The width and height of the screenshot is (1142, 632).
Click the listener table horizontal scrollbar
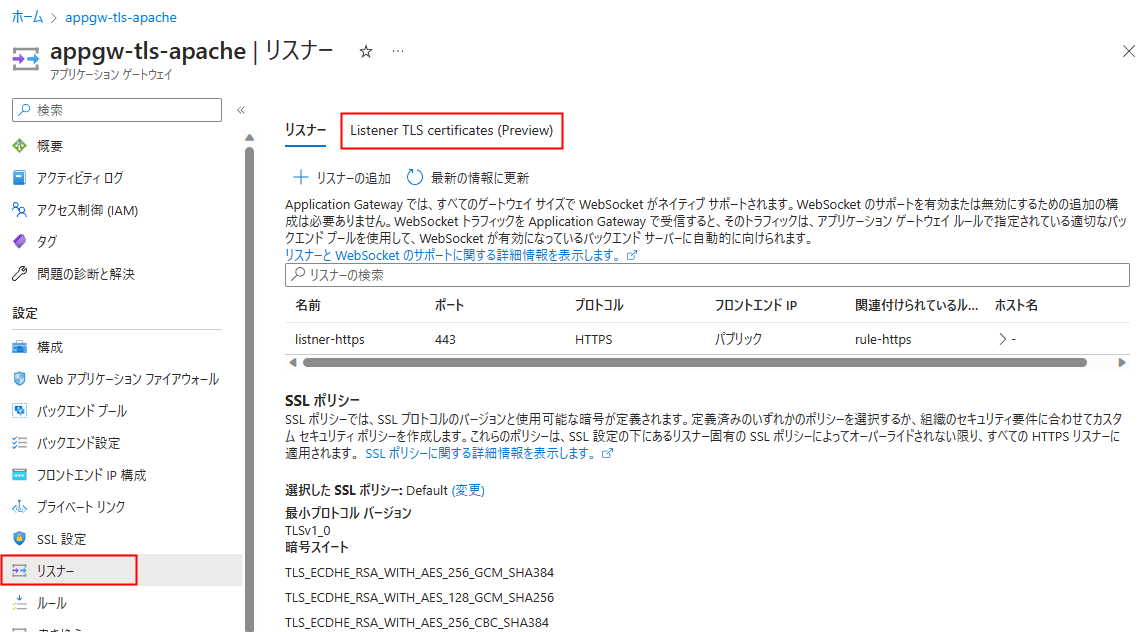[695, 363]
